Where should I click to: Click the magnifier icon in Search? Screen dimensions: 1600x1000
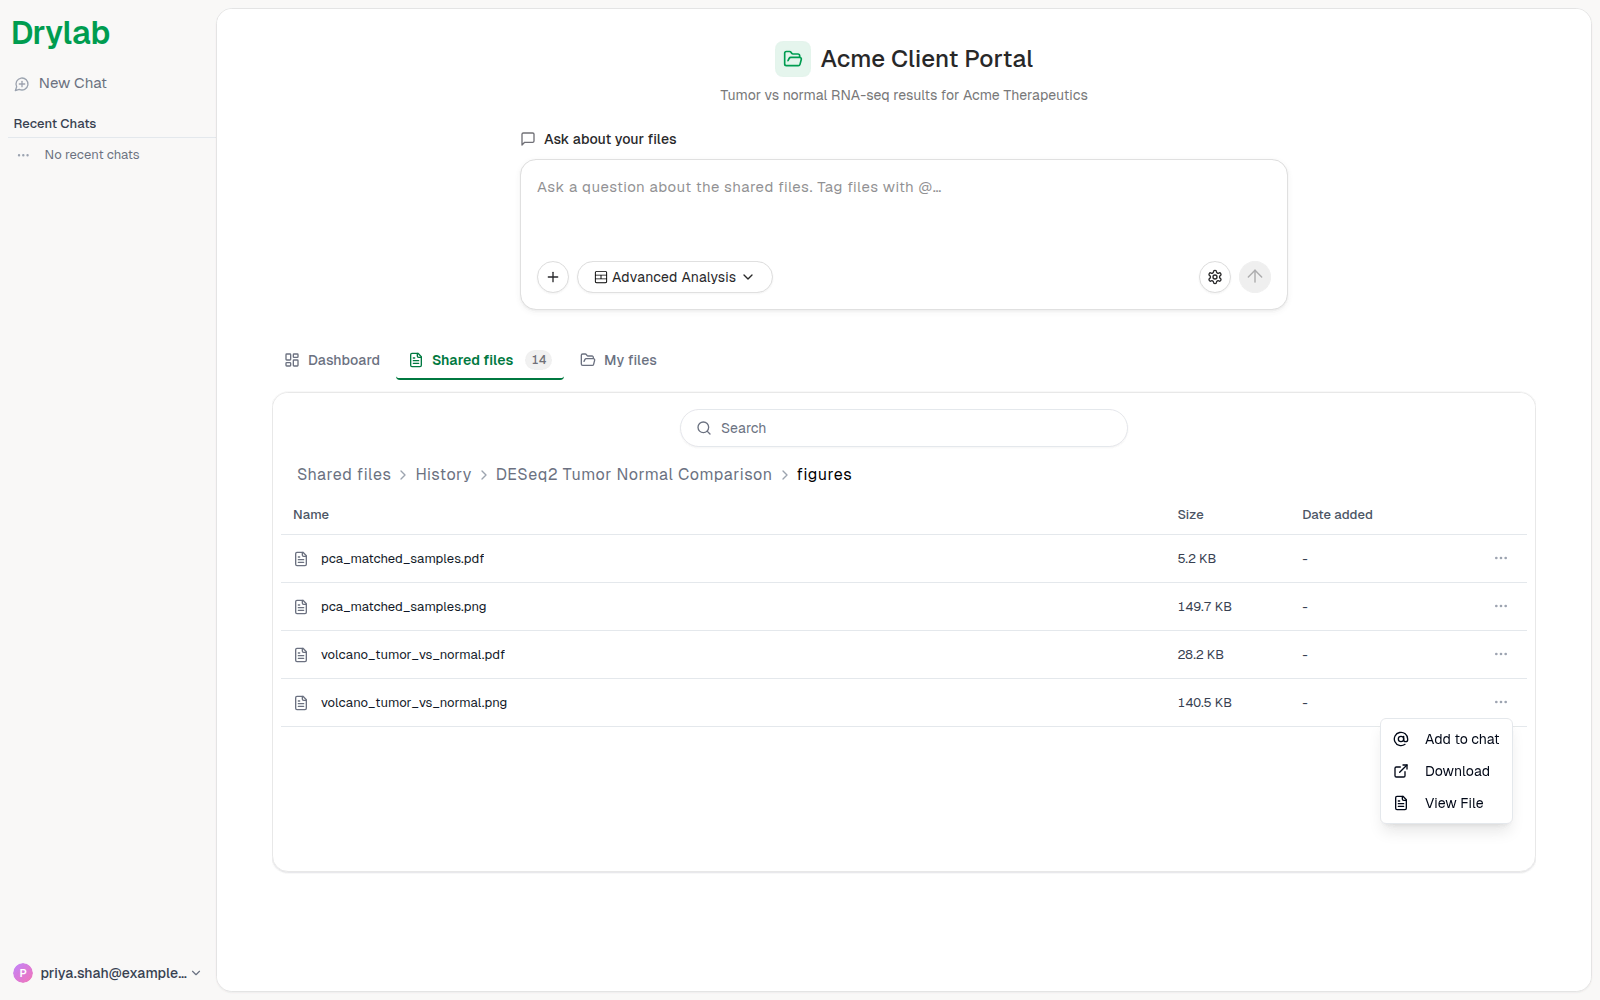pos(704,428)
